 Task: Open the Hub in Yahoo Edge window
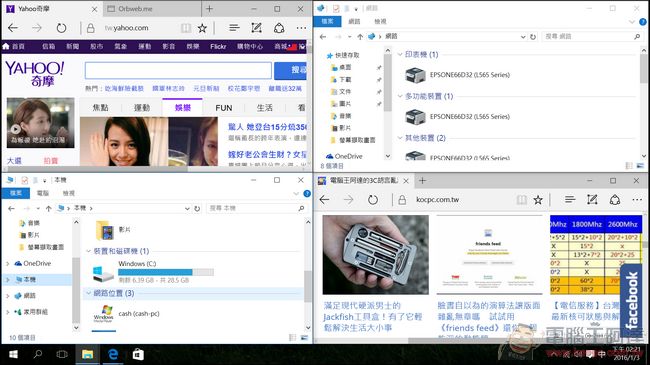click(x=234, y=28)
